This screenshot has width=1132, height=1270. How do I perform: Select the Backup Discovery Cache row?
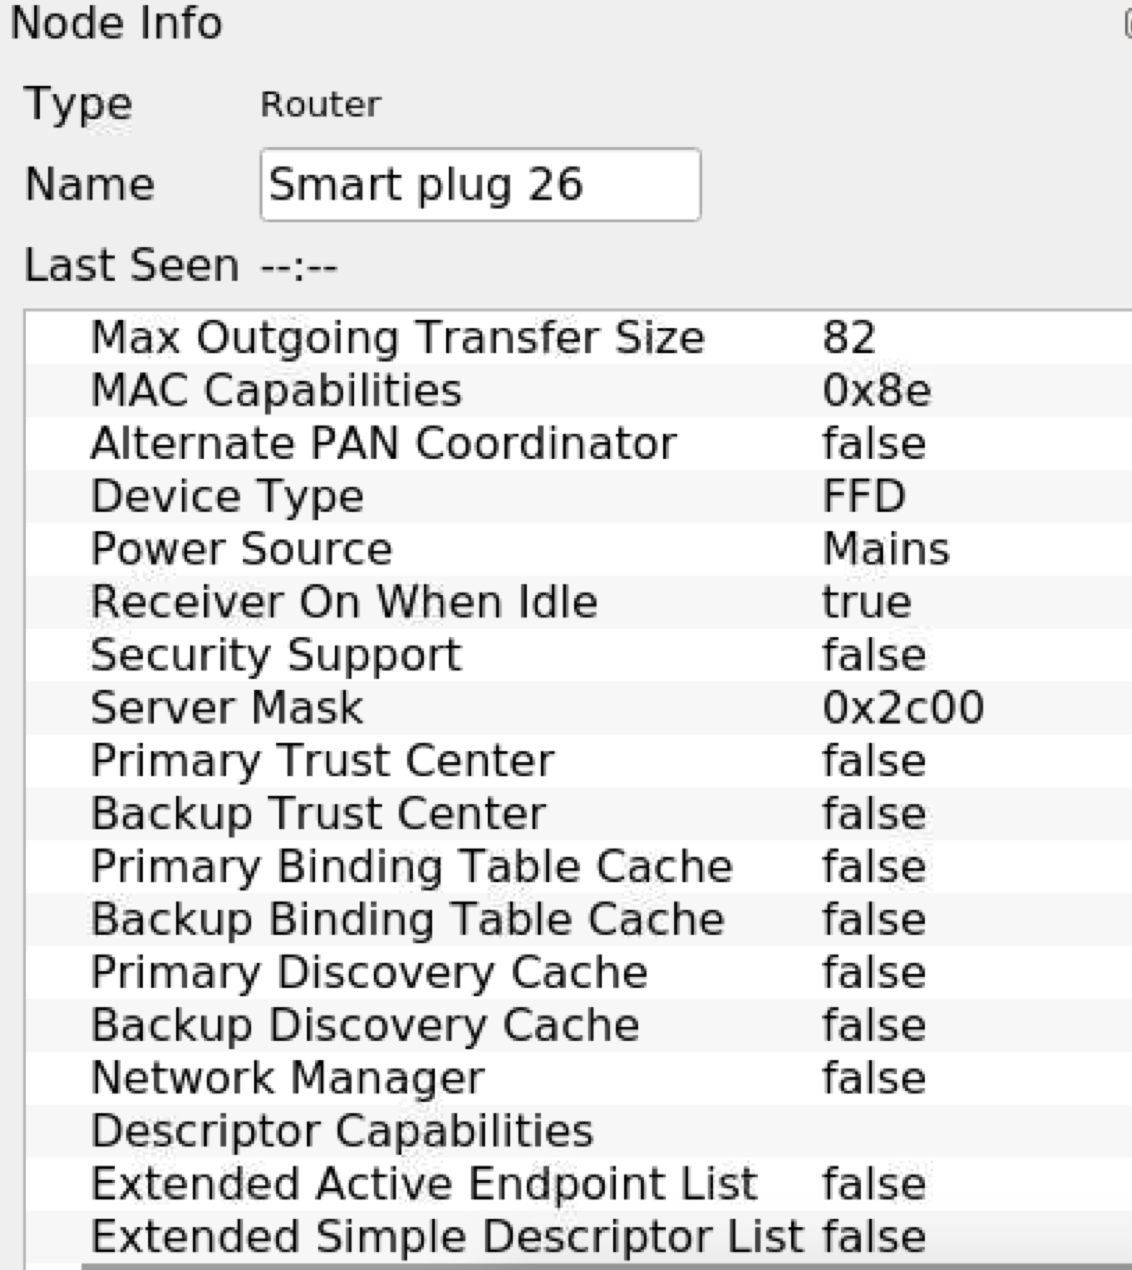[x=400, y=1023]
